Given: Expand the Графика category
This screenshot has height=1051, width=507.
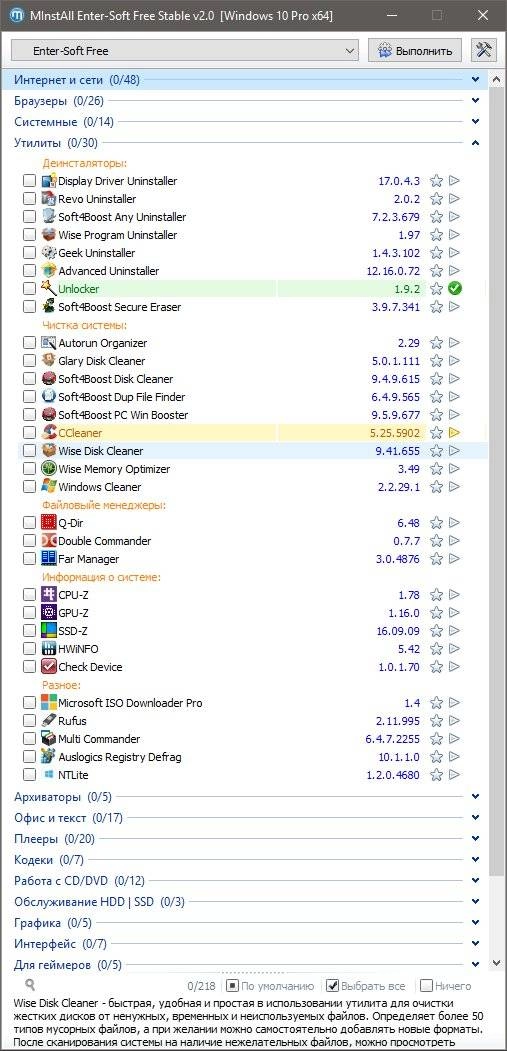Looking at the screenshot, I should point(475,923).
